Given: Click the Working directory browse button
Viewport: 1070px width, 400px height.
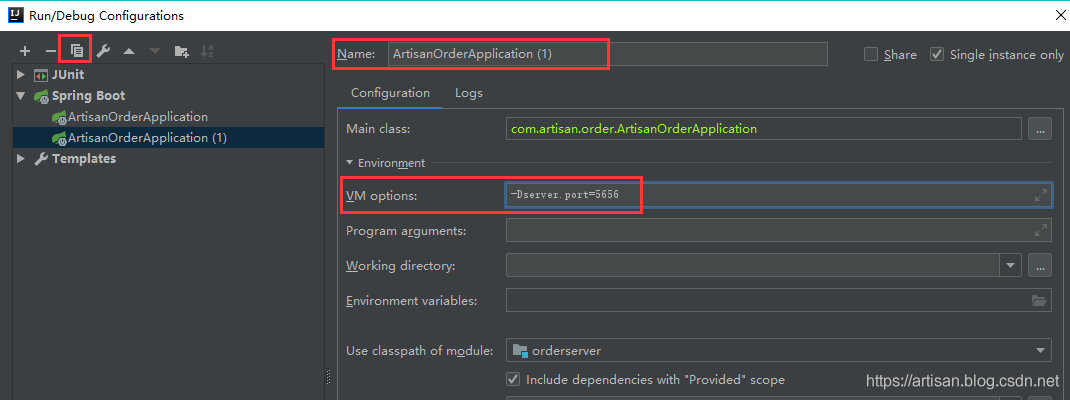Looking at the screenshot, I should pos(1040,266).
